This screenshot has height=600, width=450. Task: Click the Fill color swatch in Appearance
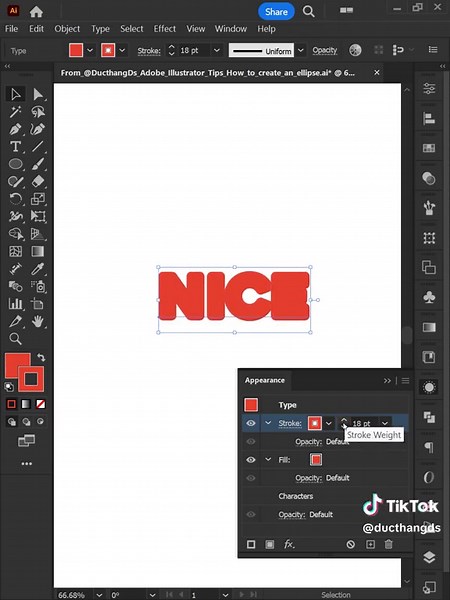point(316,460)
